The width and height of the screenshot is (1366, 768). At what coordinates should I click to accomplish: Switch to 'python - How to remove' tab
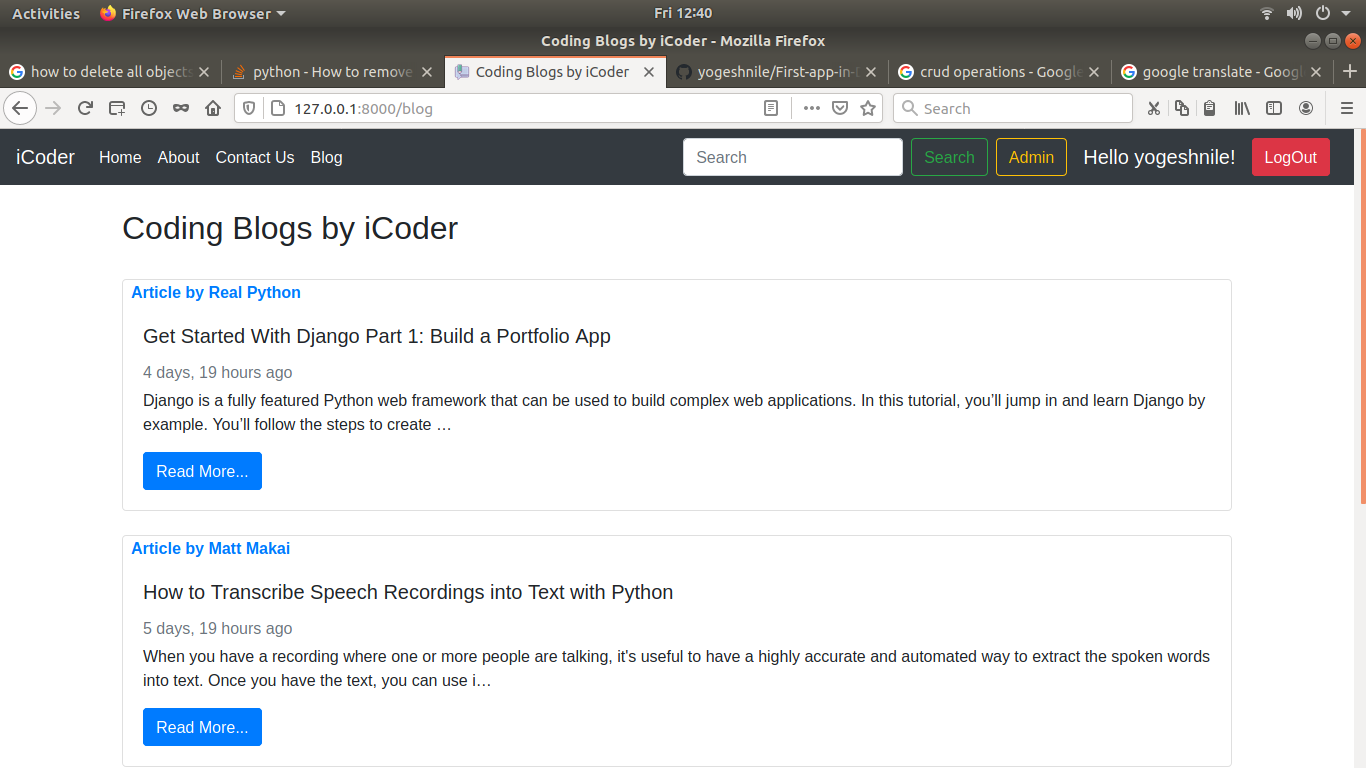tap(333, 72)
